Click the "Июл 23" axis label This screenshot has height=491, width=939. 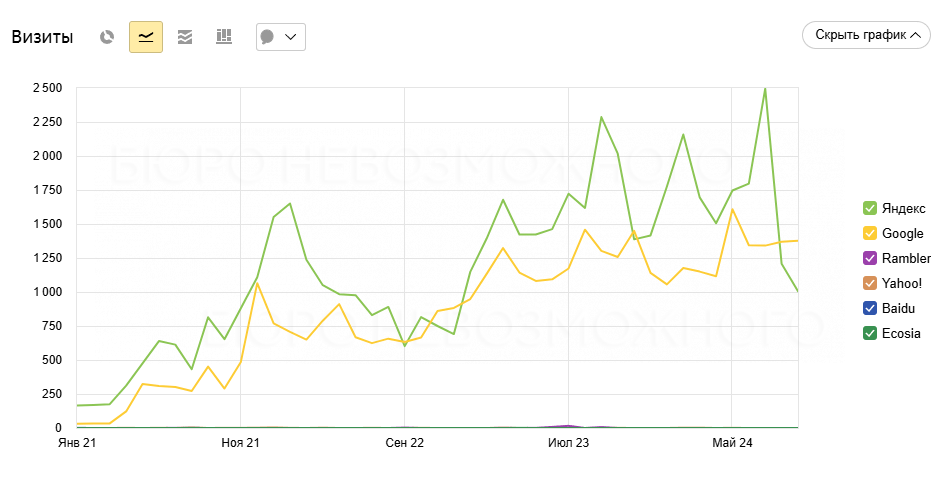tap(568, 442)
